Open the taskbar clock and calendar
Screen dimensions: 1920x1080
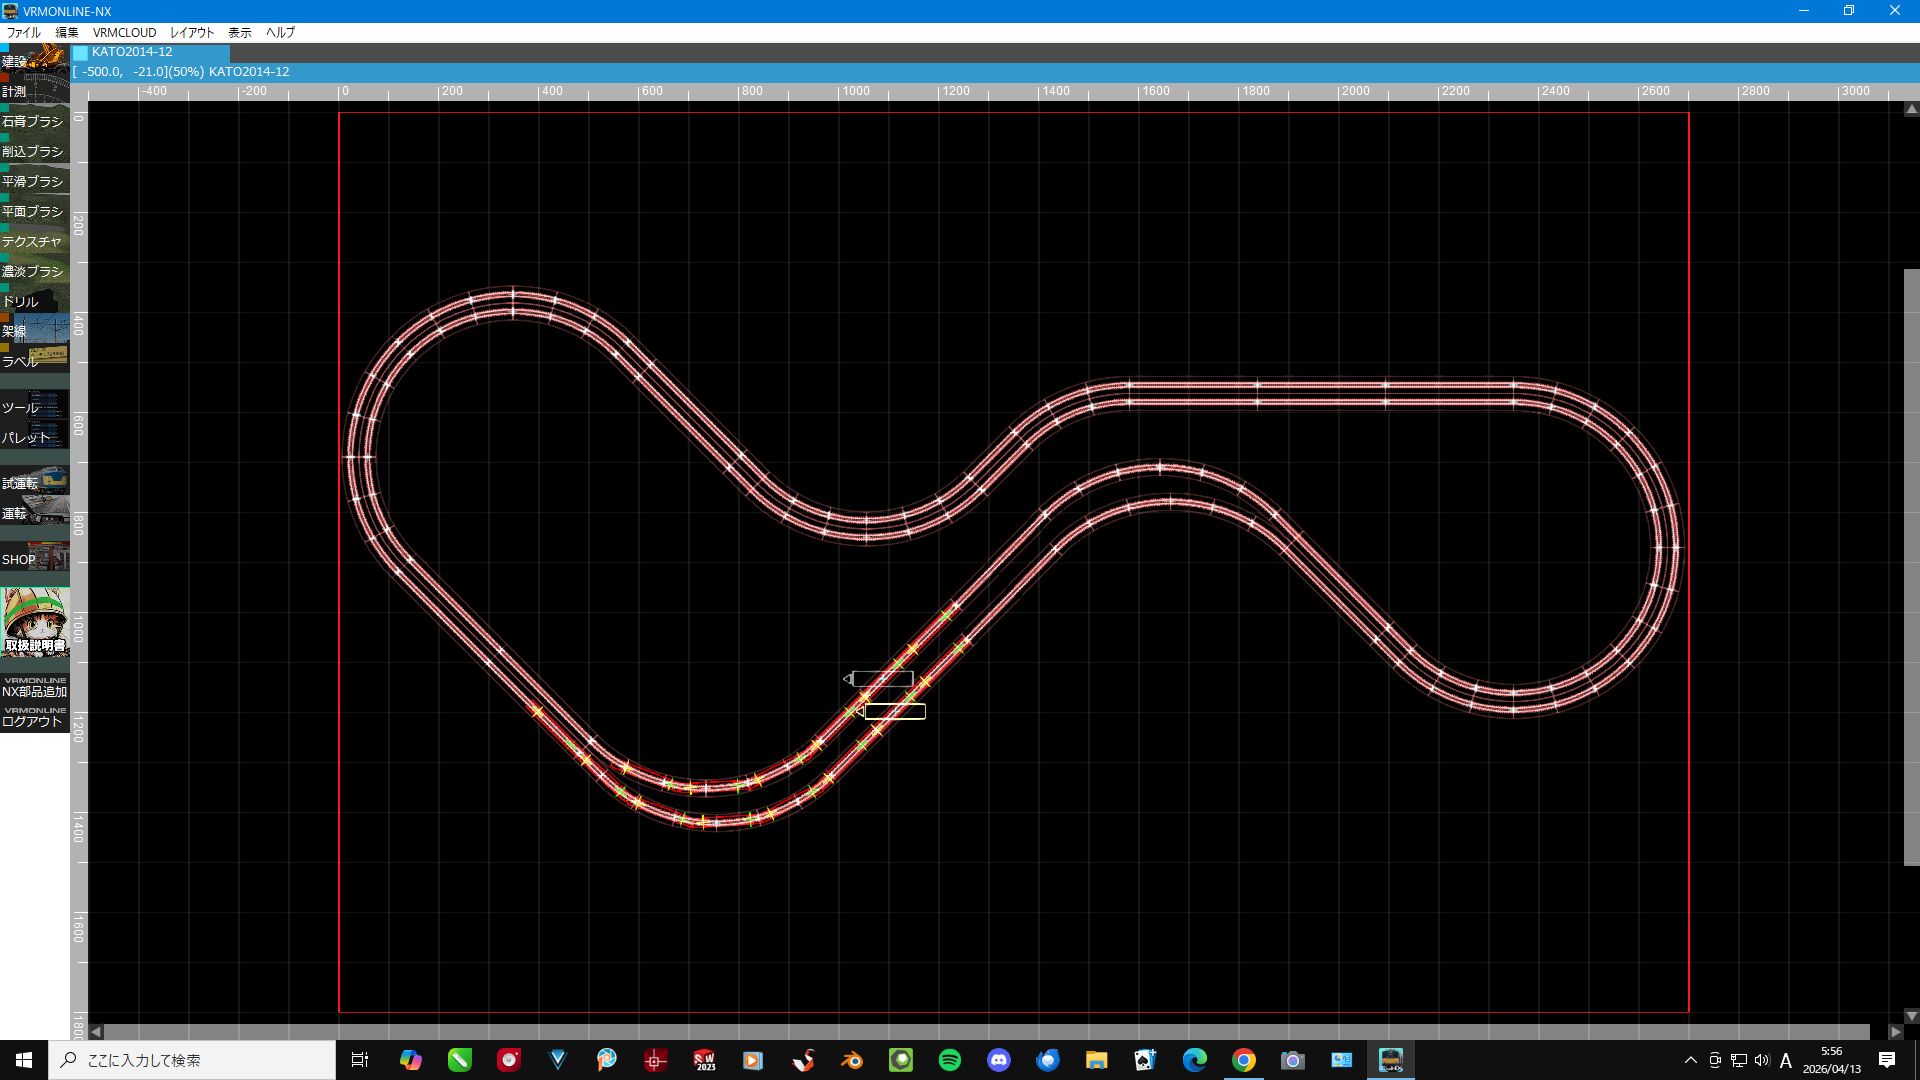tap(1832, 1060)
